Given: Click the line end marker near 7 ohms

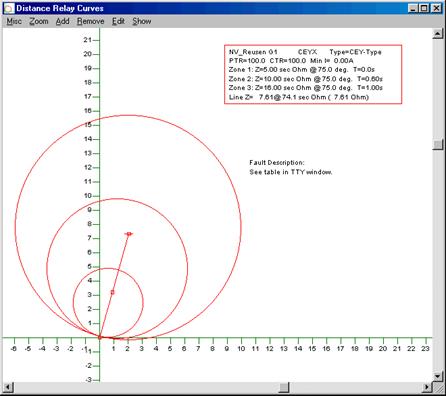Looking at the screenshot, I should (129, 234).
